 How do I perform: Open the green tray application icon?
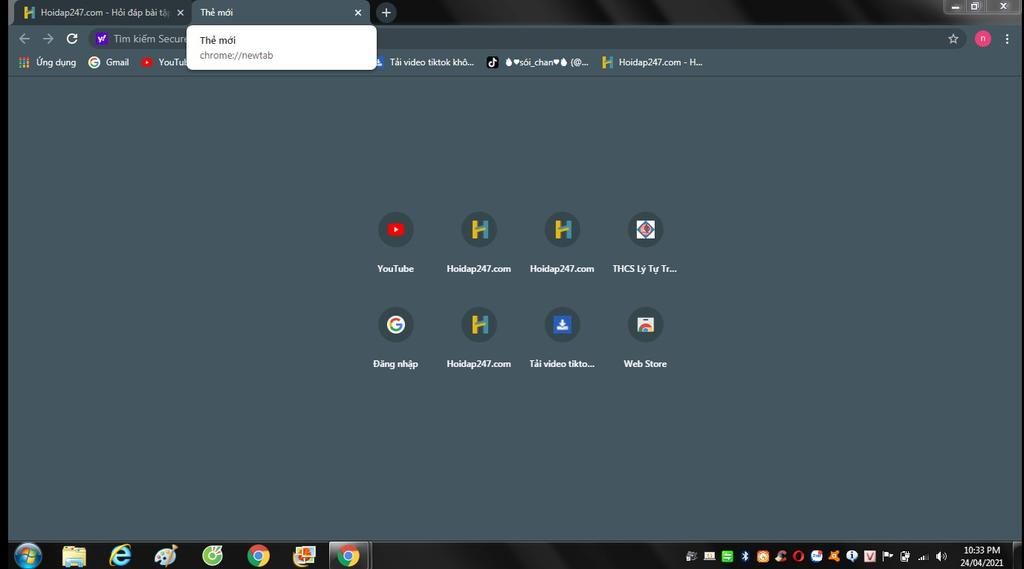[x=727, y=557]
